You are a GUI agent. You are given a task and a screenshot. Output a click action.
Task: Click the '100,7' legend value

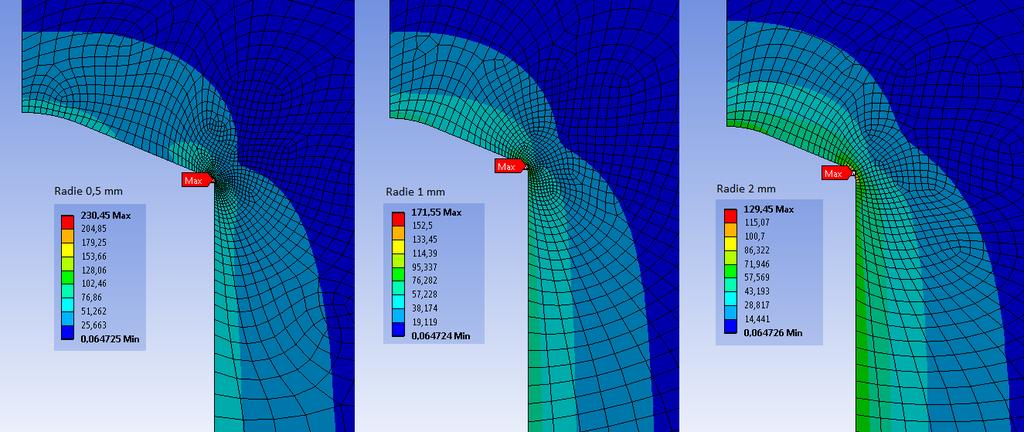coord(754,236)
